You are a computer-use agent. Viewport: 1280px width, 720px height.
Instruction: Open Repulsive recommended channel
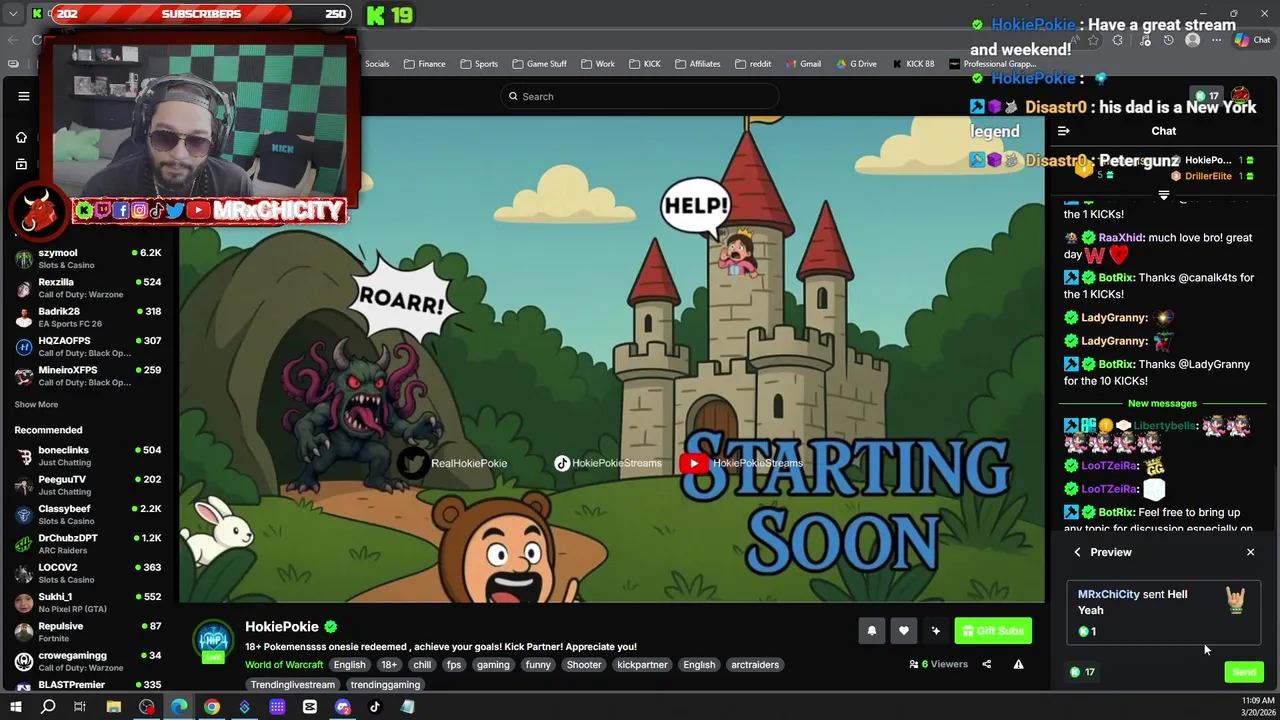90,631
